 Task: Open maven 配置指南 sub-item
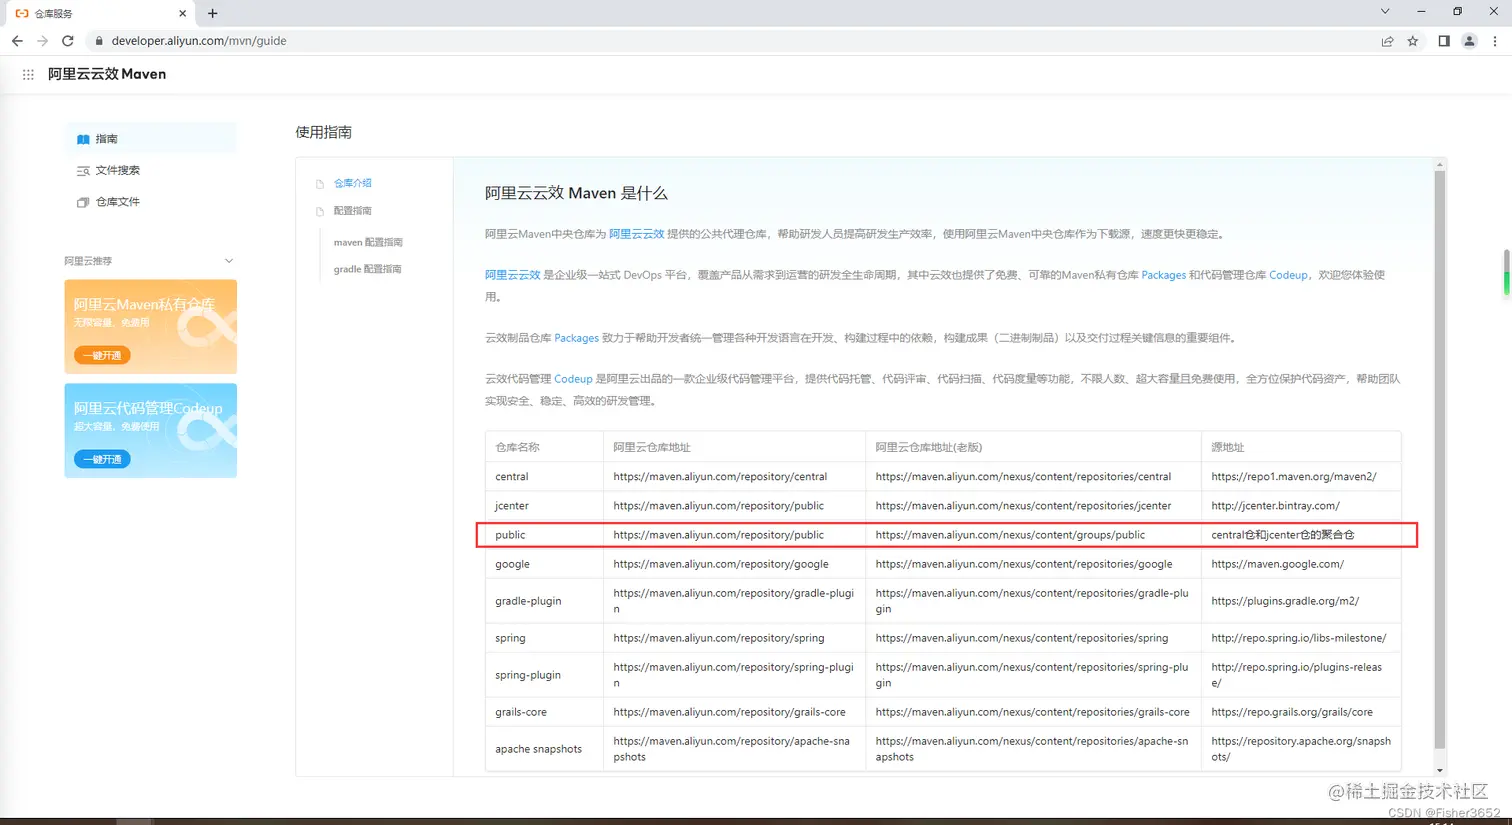(368, 242)
